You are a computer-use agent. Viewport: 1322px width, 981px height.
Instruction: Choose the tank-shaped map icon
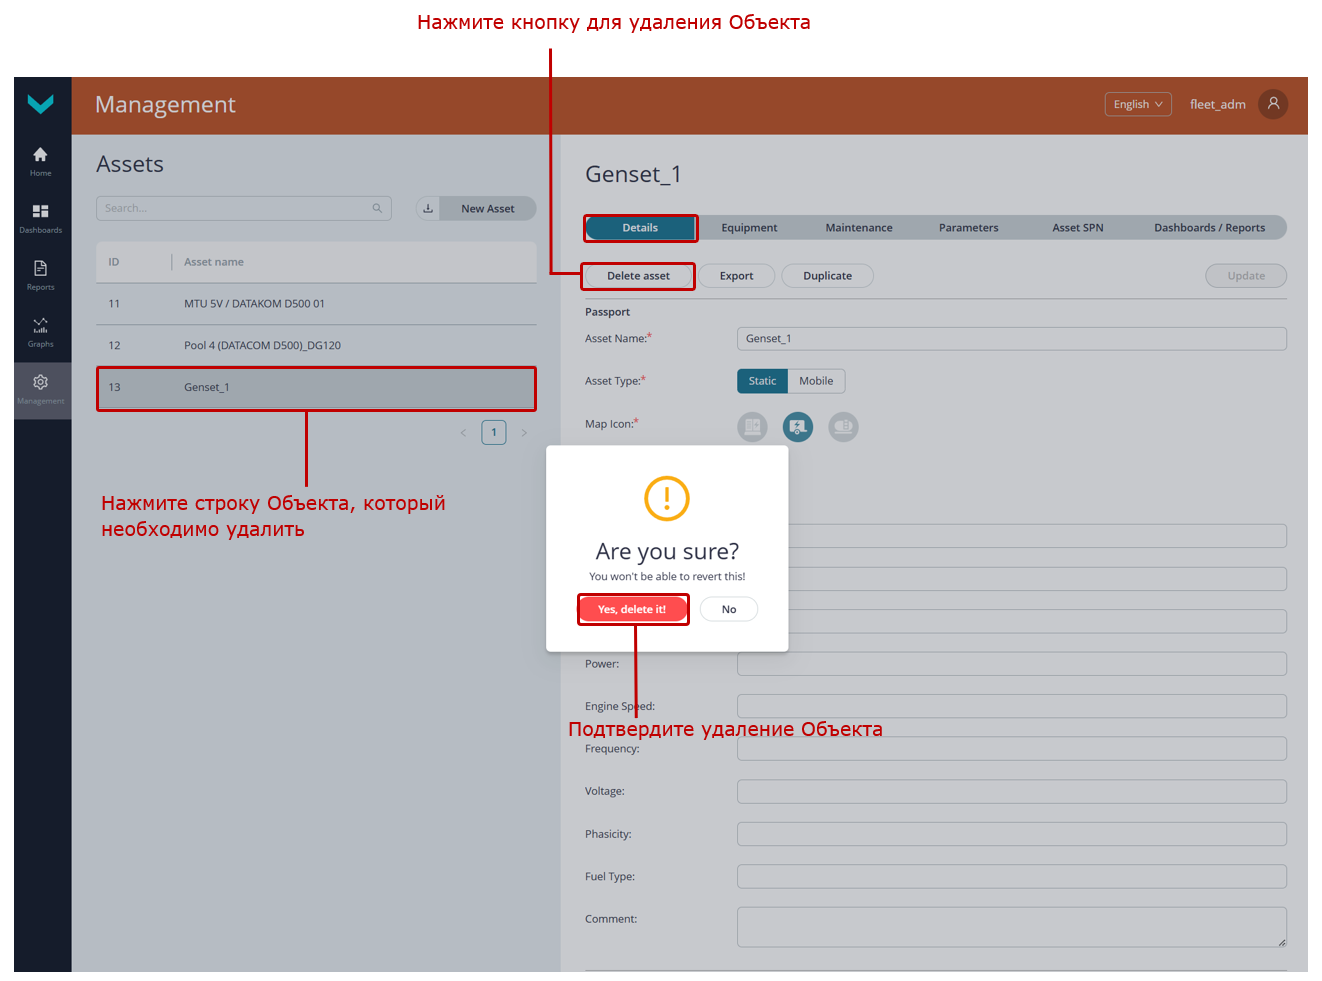tap(843, 427)
